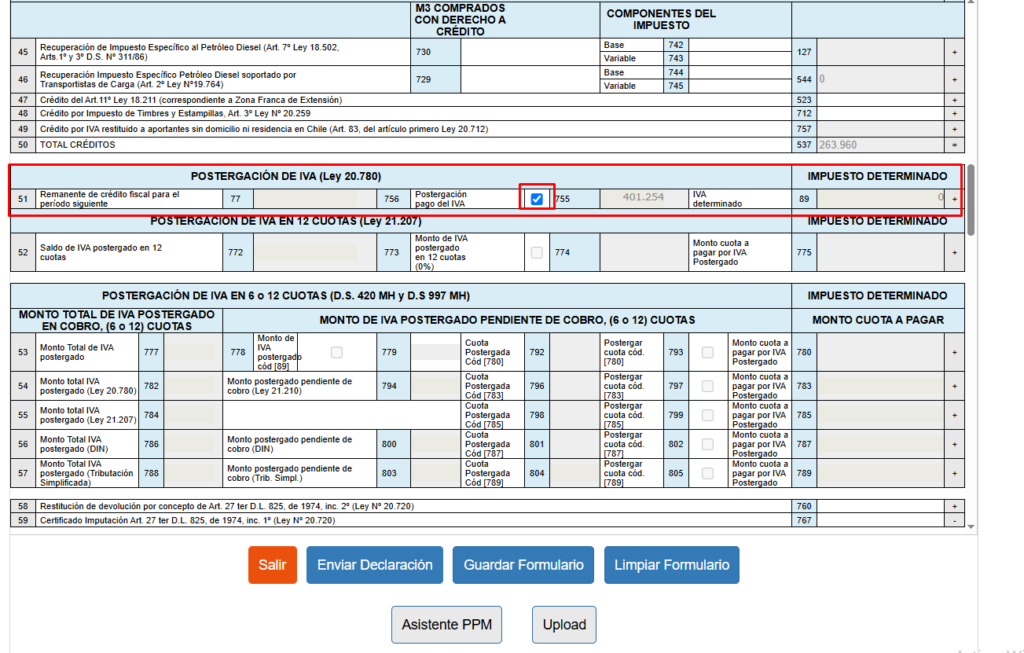Save form with Guardar Formulario

[523, 565]
